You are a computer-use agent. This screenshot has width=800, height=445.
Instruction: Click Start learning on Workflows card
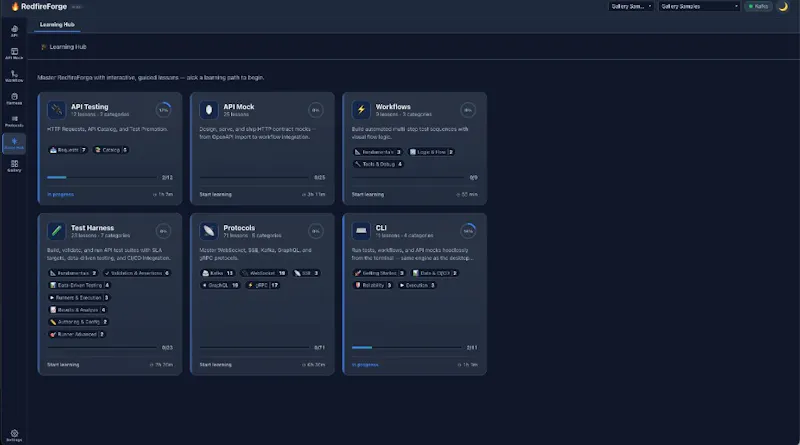click(x=368, y=194)
